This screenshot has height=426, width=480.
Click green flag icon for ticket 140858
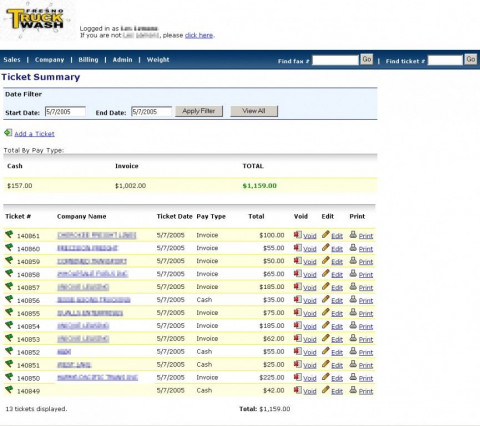[9, 273]
